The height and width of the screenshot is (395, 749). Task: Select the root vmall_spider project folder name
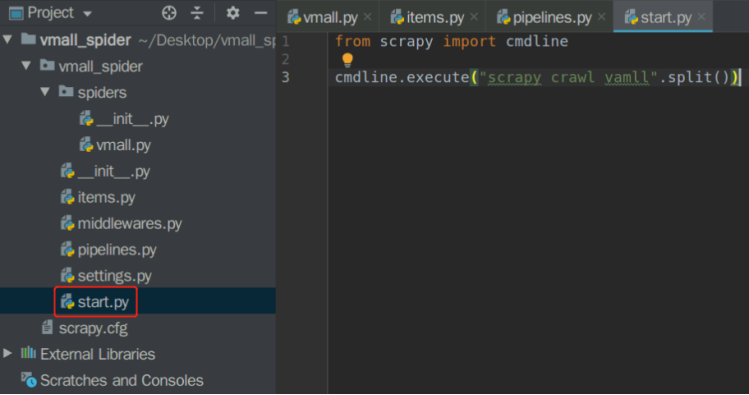pyautogui.click(x=85, y=40)
